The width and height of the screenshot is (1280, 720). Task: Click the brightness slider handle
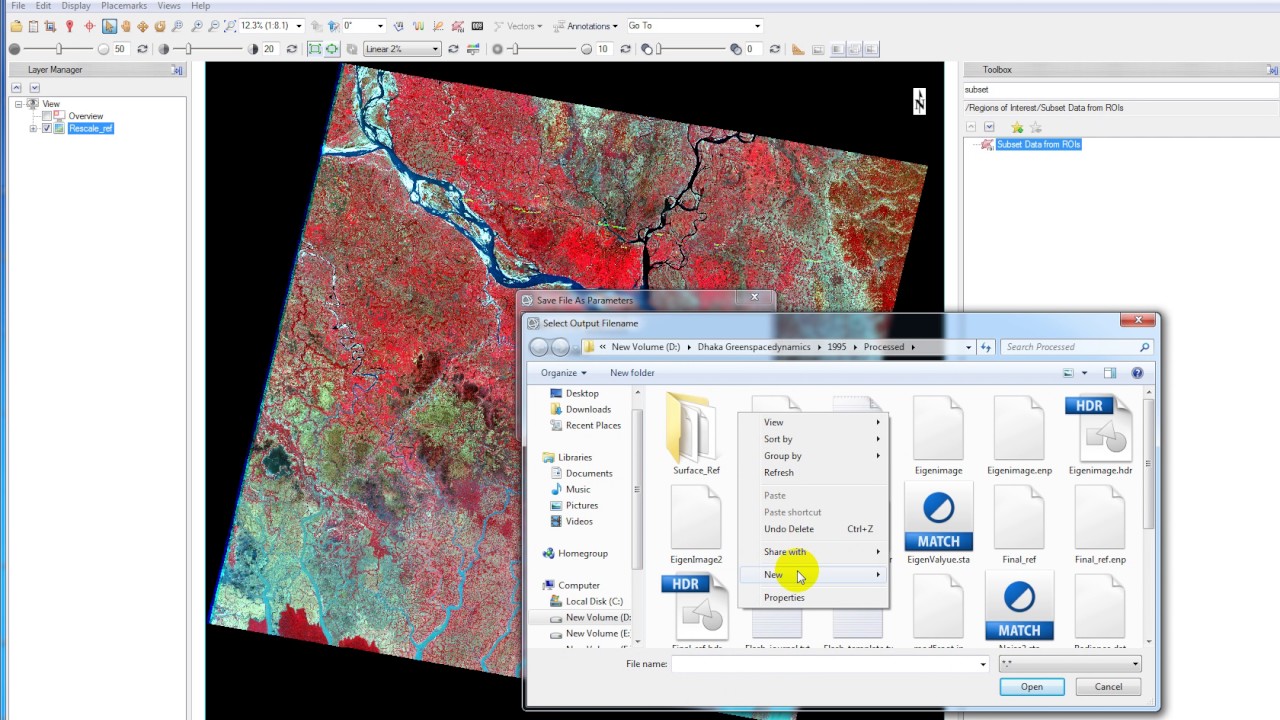(x=59, y=49)
